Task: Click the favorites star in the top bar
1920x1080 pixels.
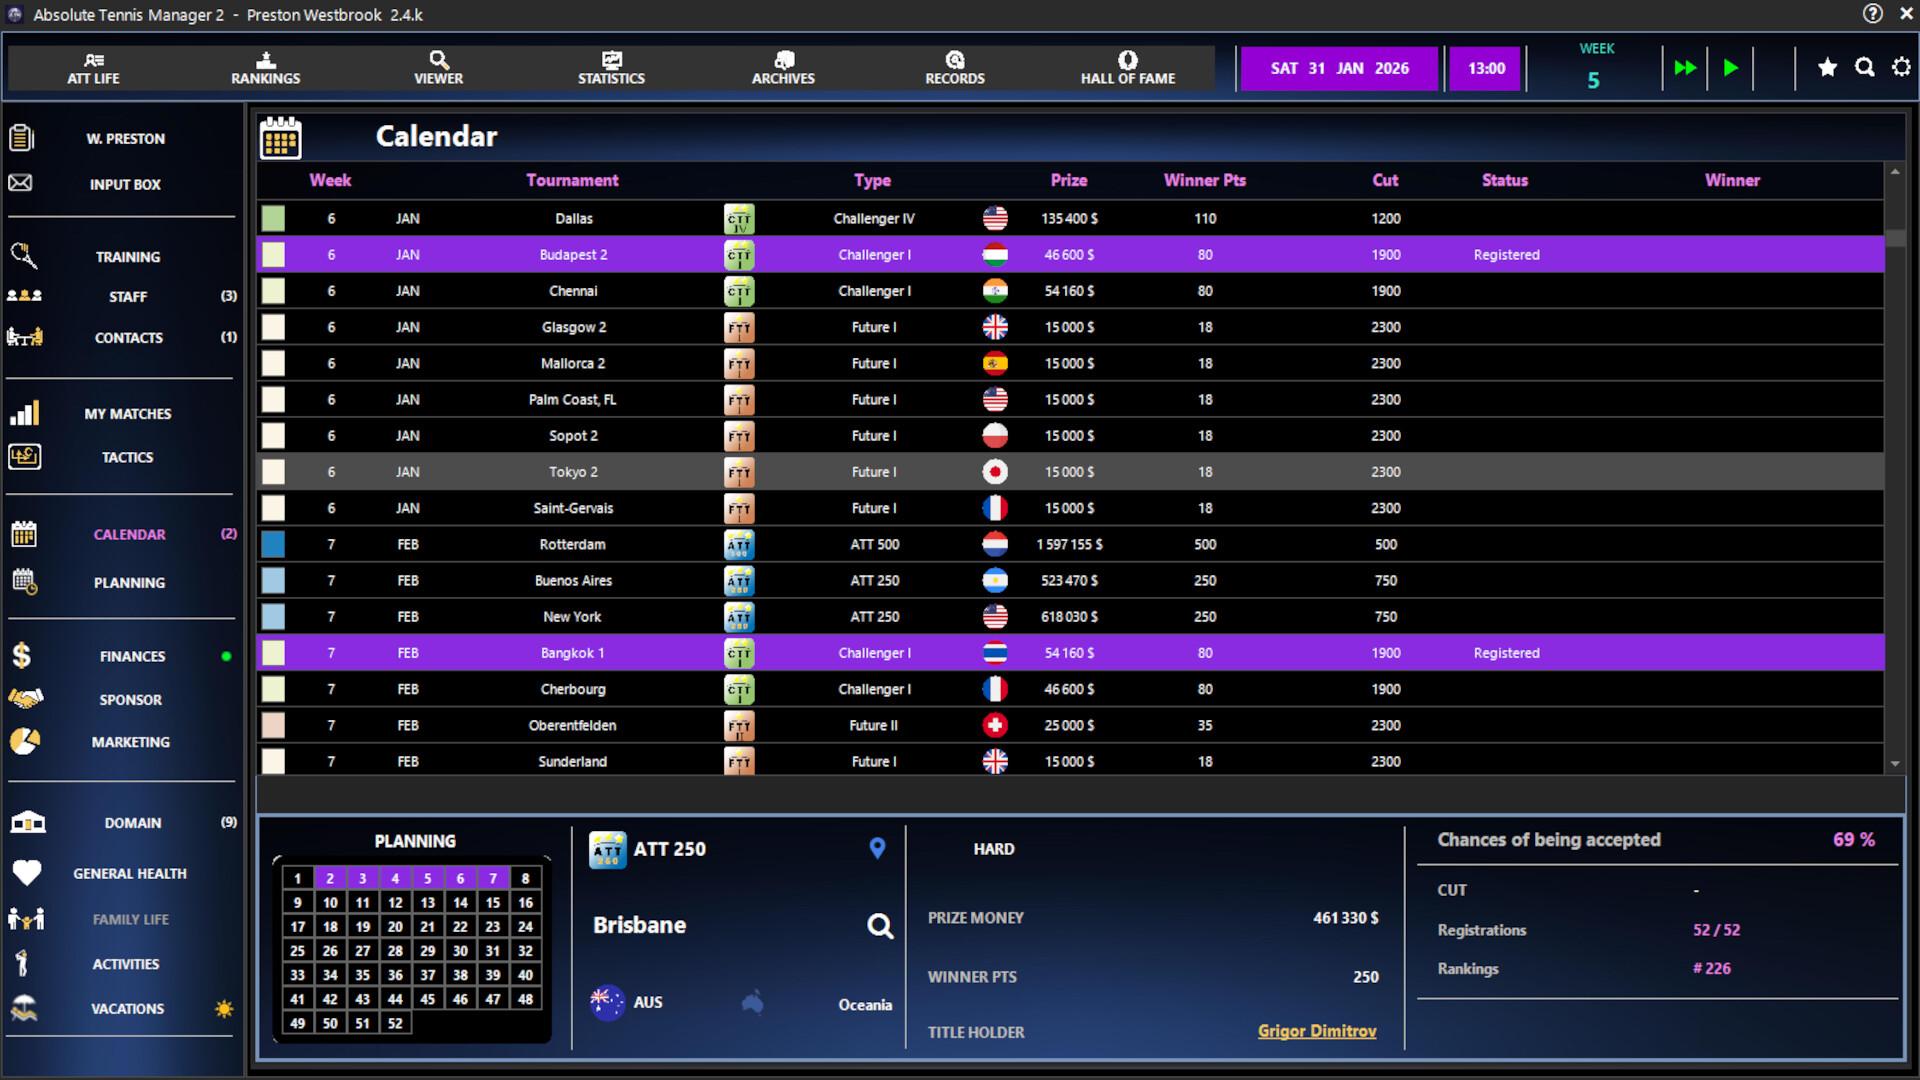Action: click(x=1828, y=67)
